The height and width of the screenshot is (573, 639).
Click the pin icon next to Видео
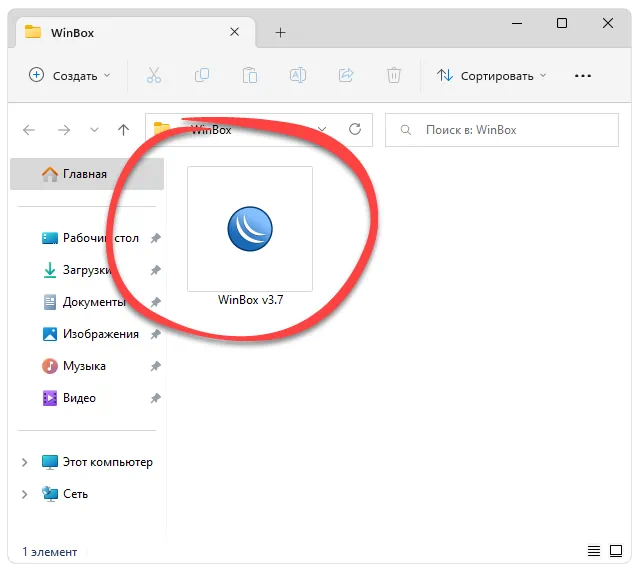click(155, 398)
